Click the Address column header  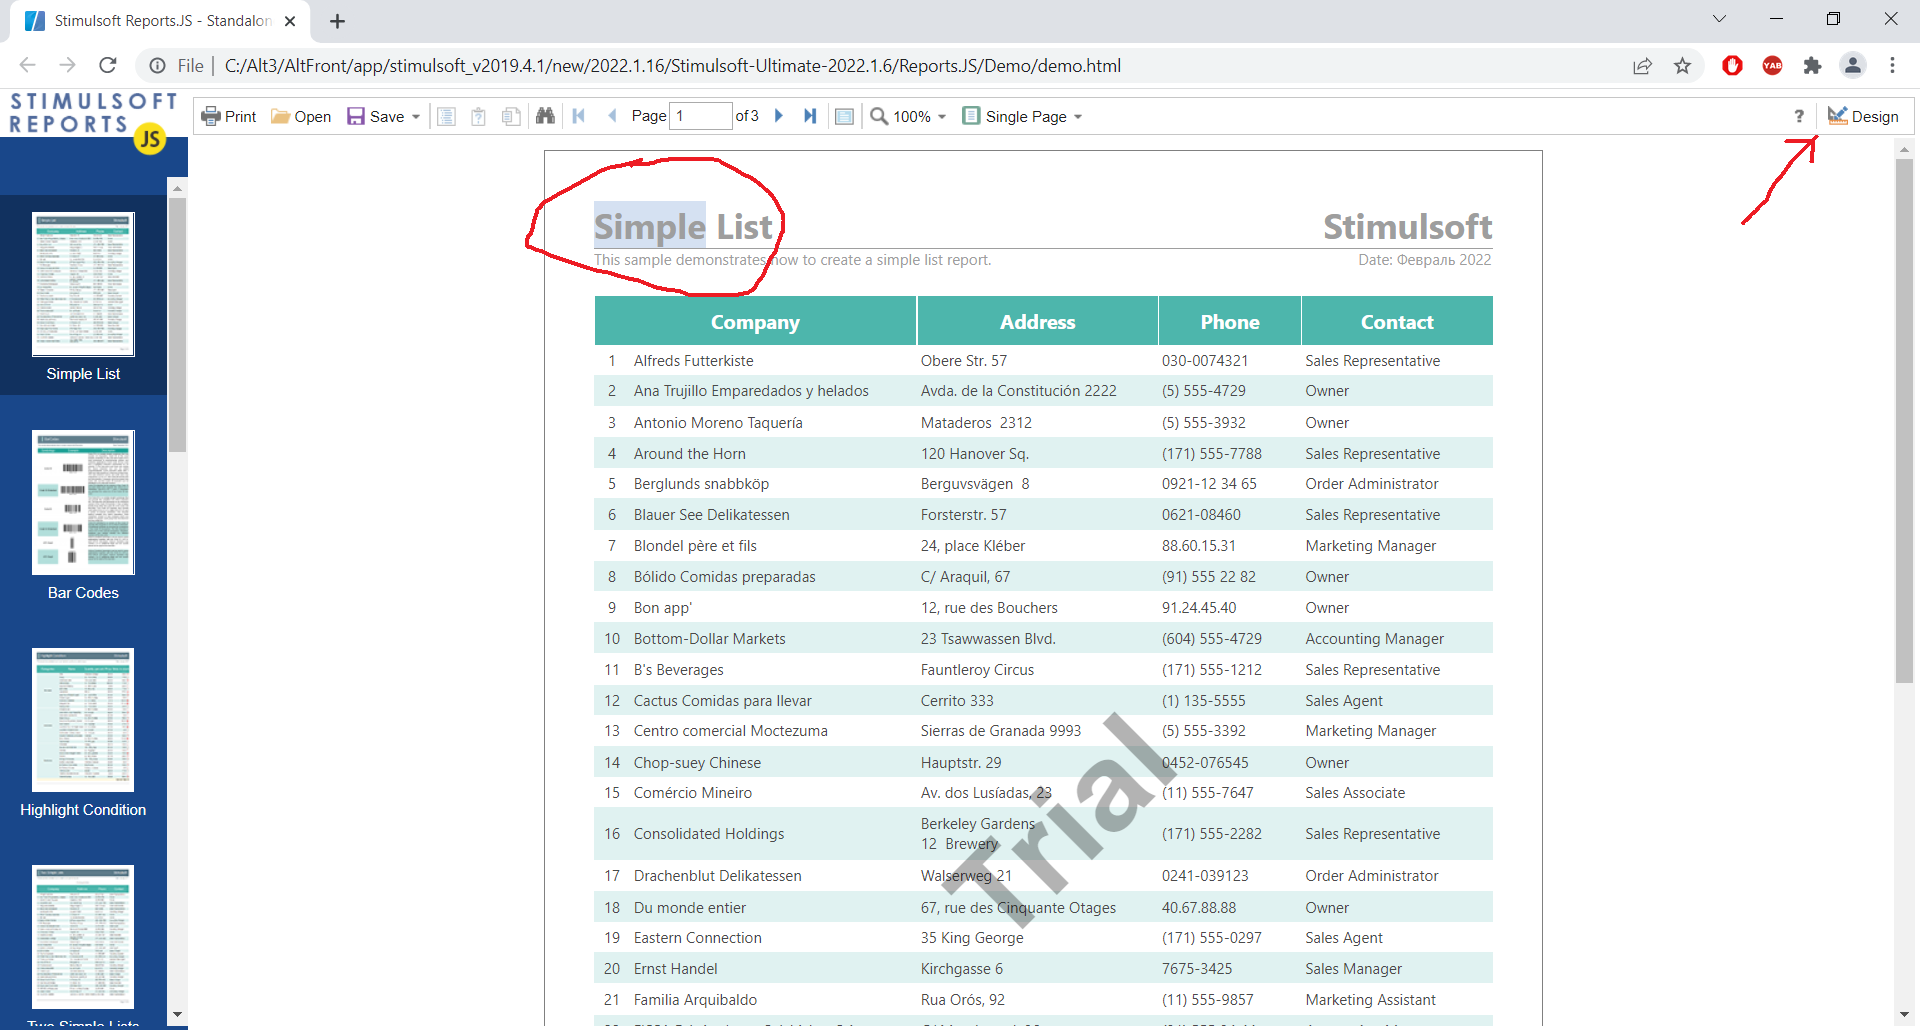coord(1038,322)
